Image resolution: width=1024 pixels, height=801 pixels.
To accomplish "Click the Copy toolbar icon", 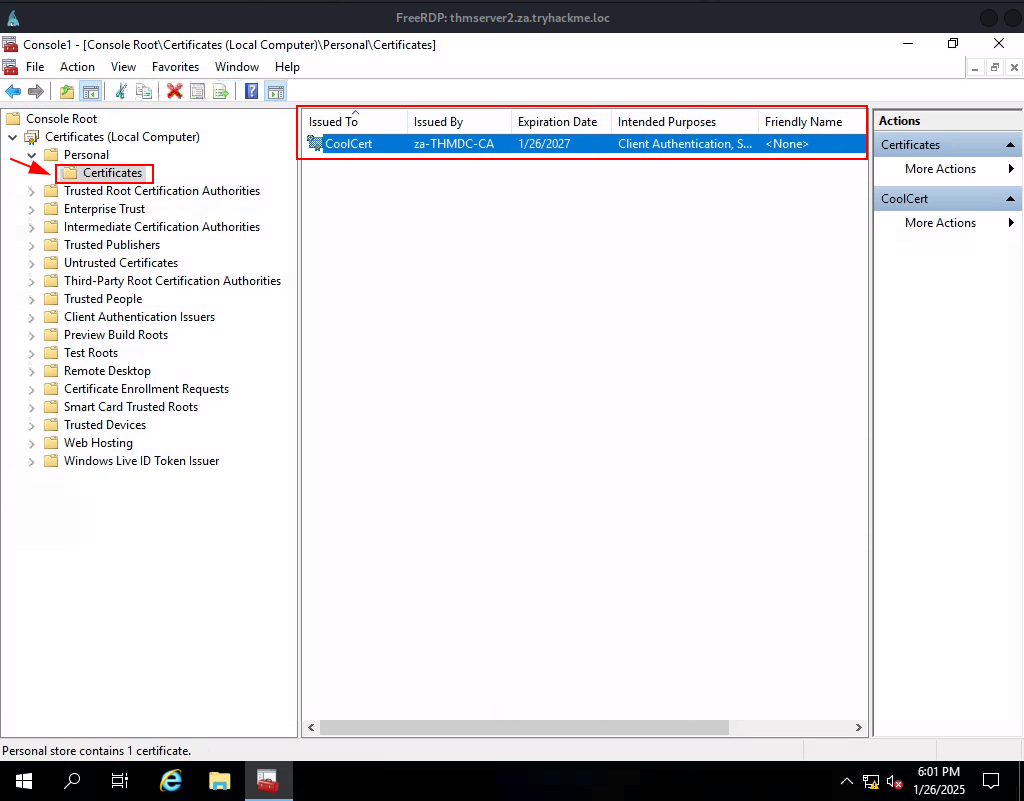I will [144, 91].
